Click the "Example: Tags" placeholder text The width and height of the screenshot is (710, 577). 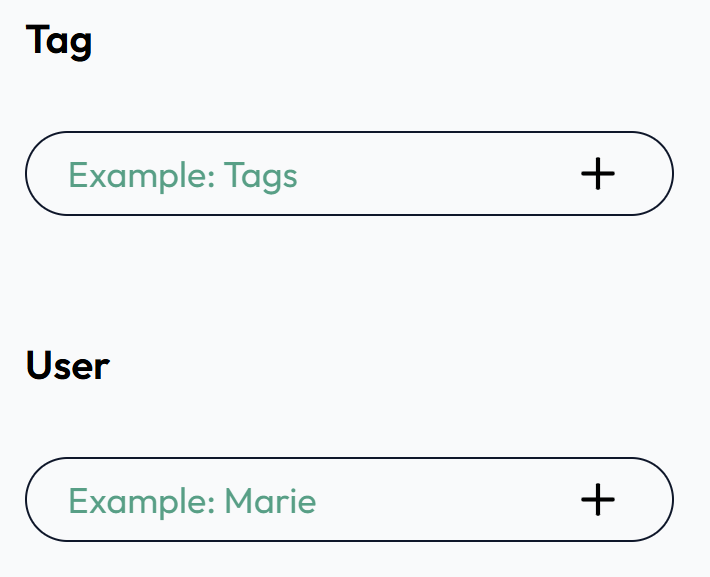point(183,176)
